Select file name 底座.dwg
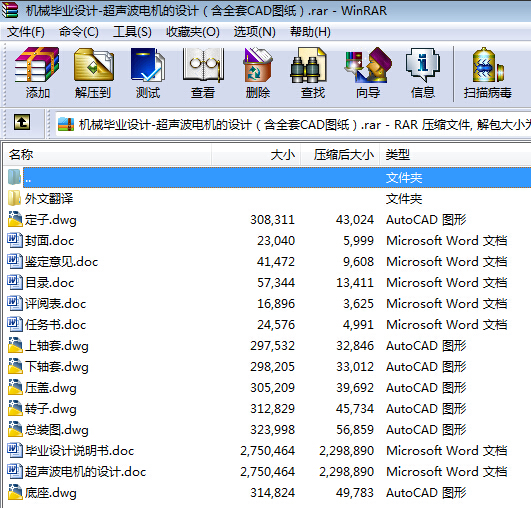This screenshot has width=531, height=508. pos(50,493)
